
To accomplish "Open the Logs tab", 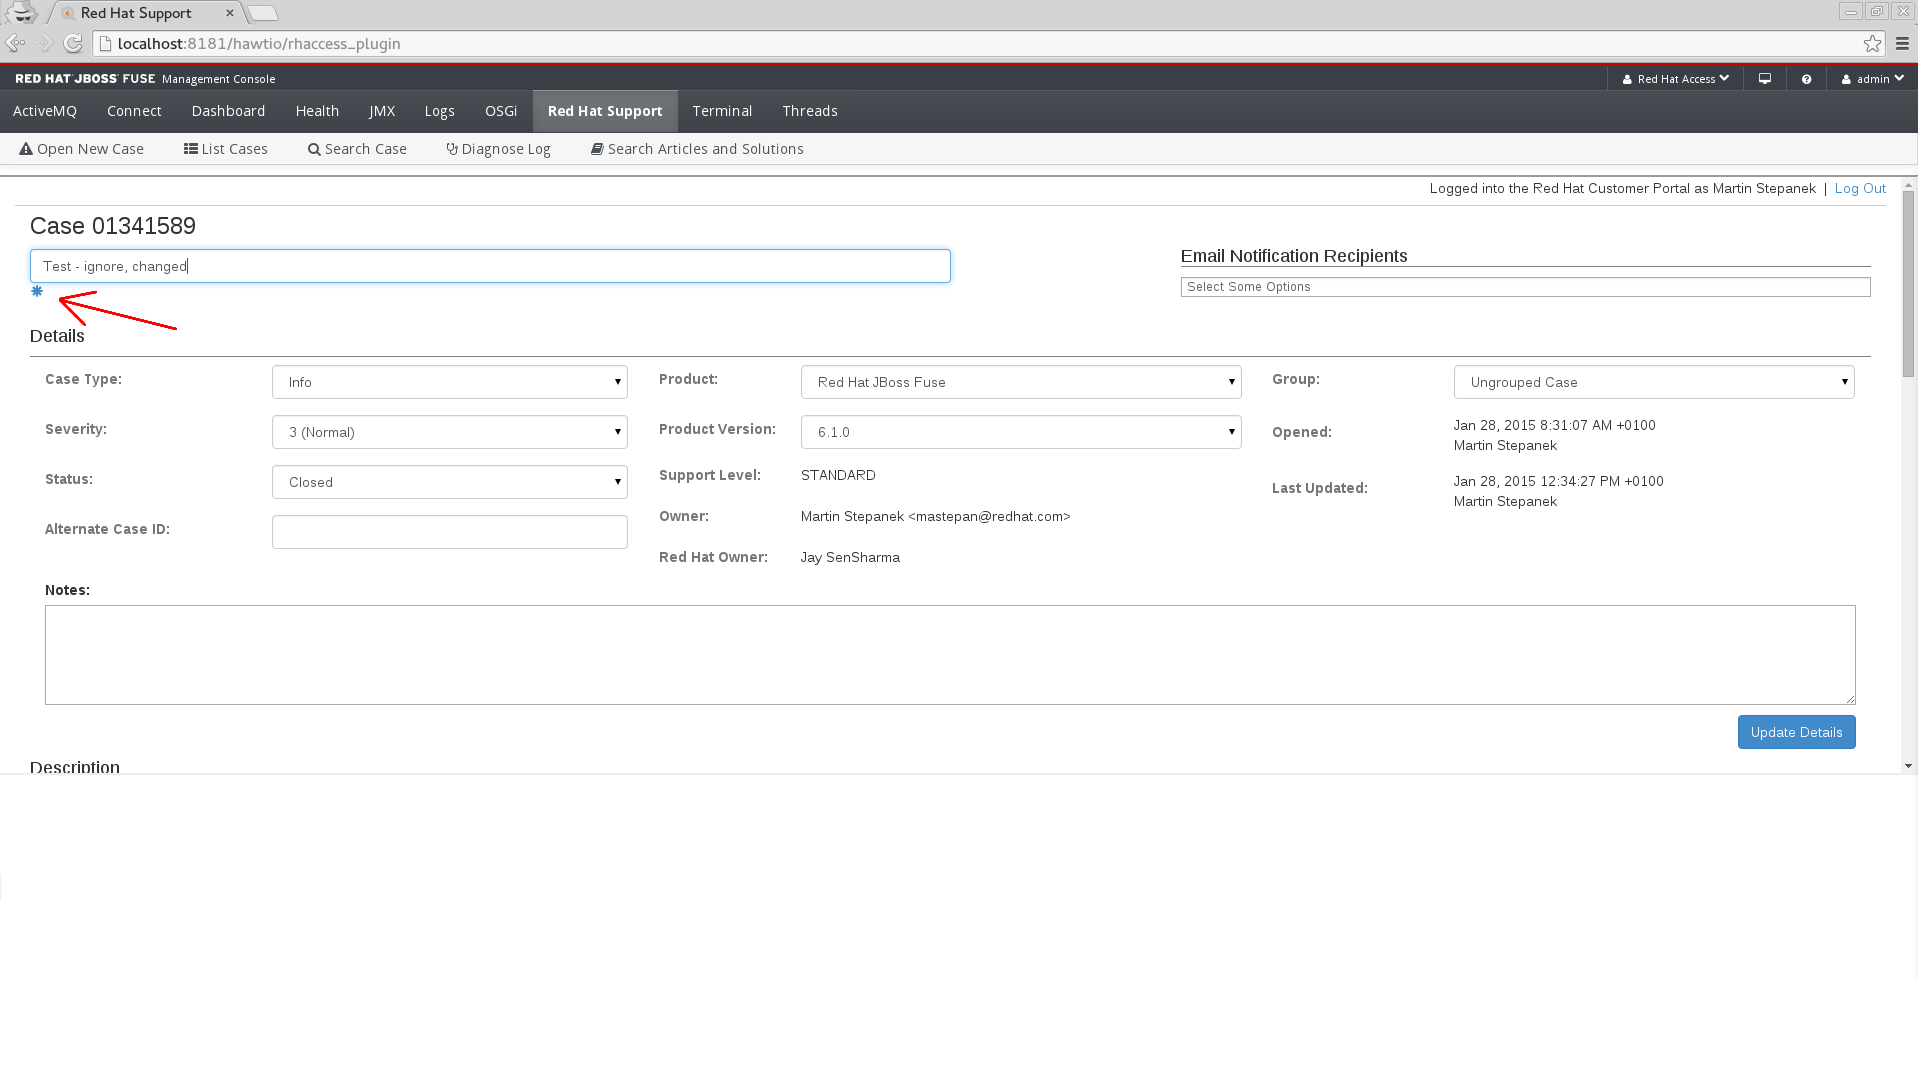I will pos(439,111).
